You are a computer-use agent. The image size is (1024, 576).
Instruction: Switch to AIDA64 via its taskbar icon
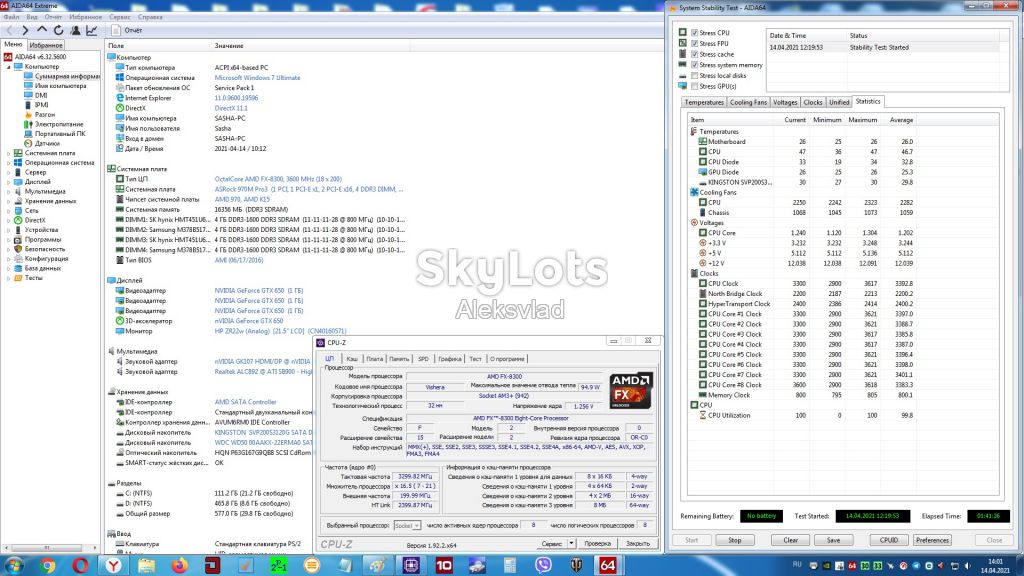point(607,565)
